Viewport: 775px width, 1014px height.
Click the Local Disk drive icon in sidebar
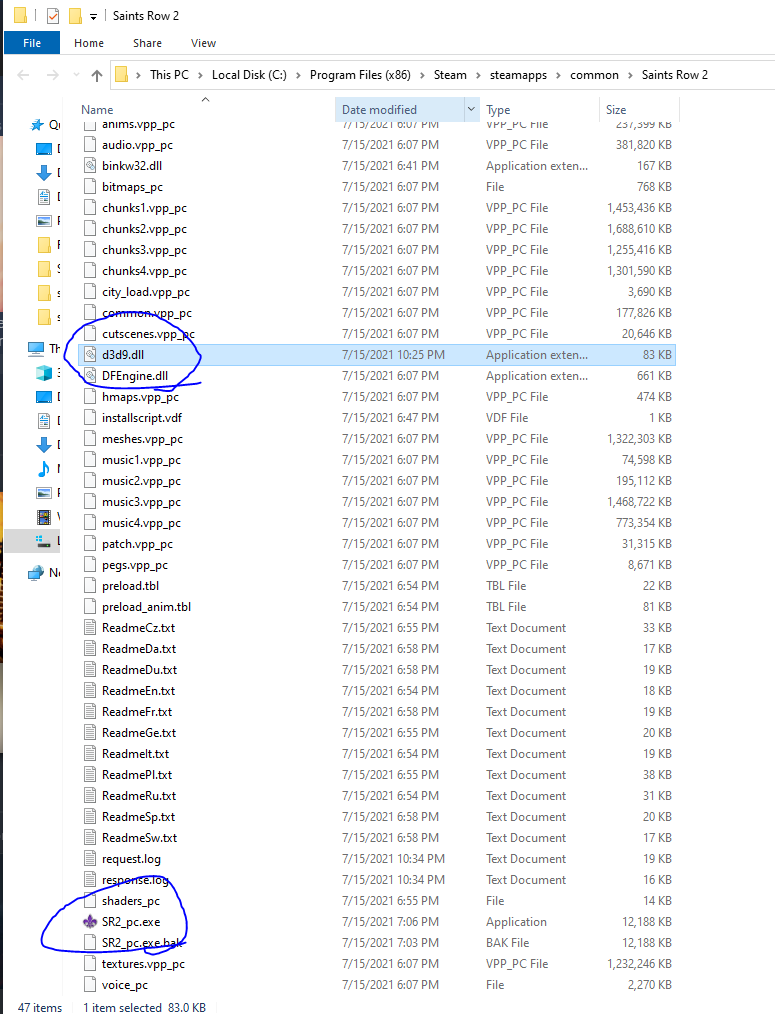pos(43,541)
